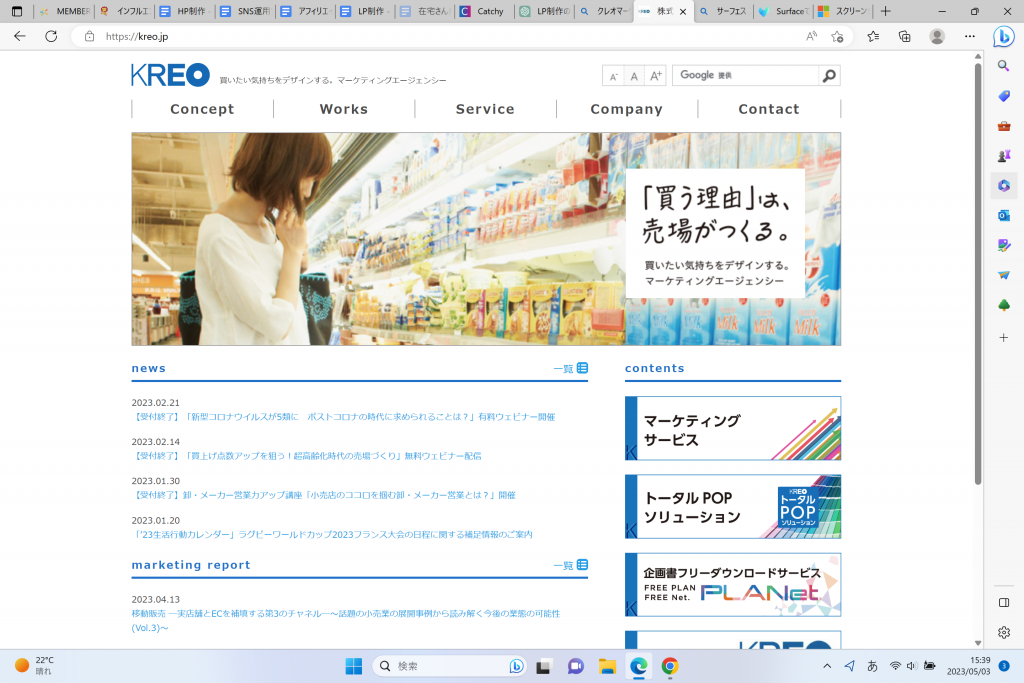1024x683 pixels.
Task: Click the トータルPOPソリューション banner
Action: point(732,507)
